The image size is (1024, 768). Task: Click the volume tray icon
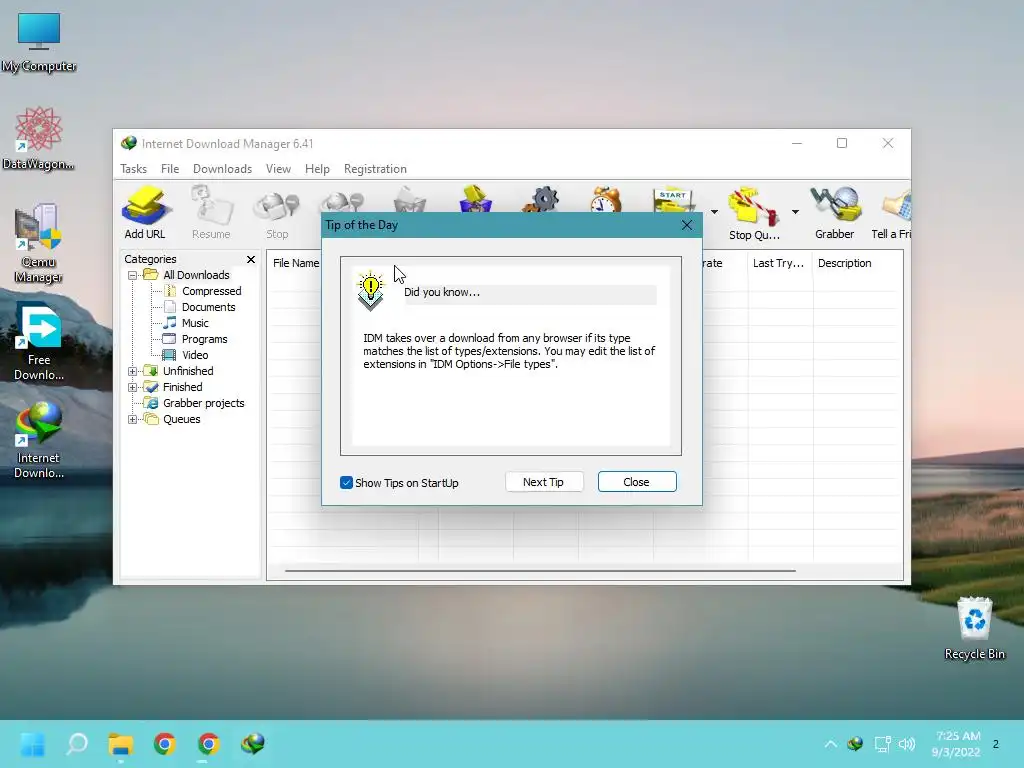[906, 744]
